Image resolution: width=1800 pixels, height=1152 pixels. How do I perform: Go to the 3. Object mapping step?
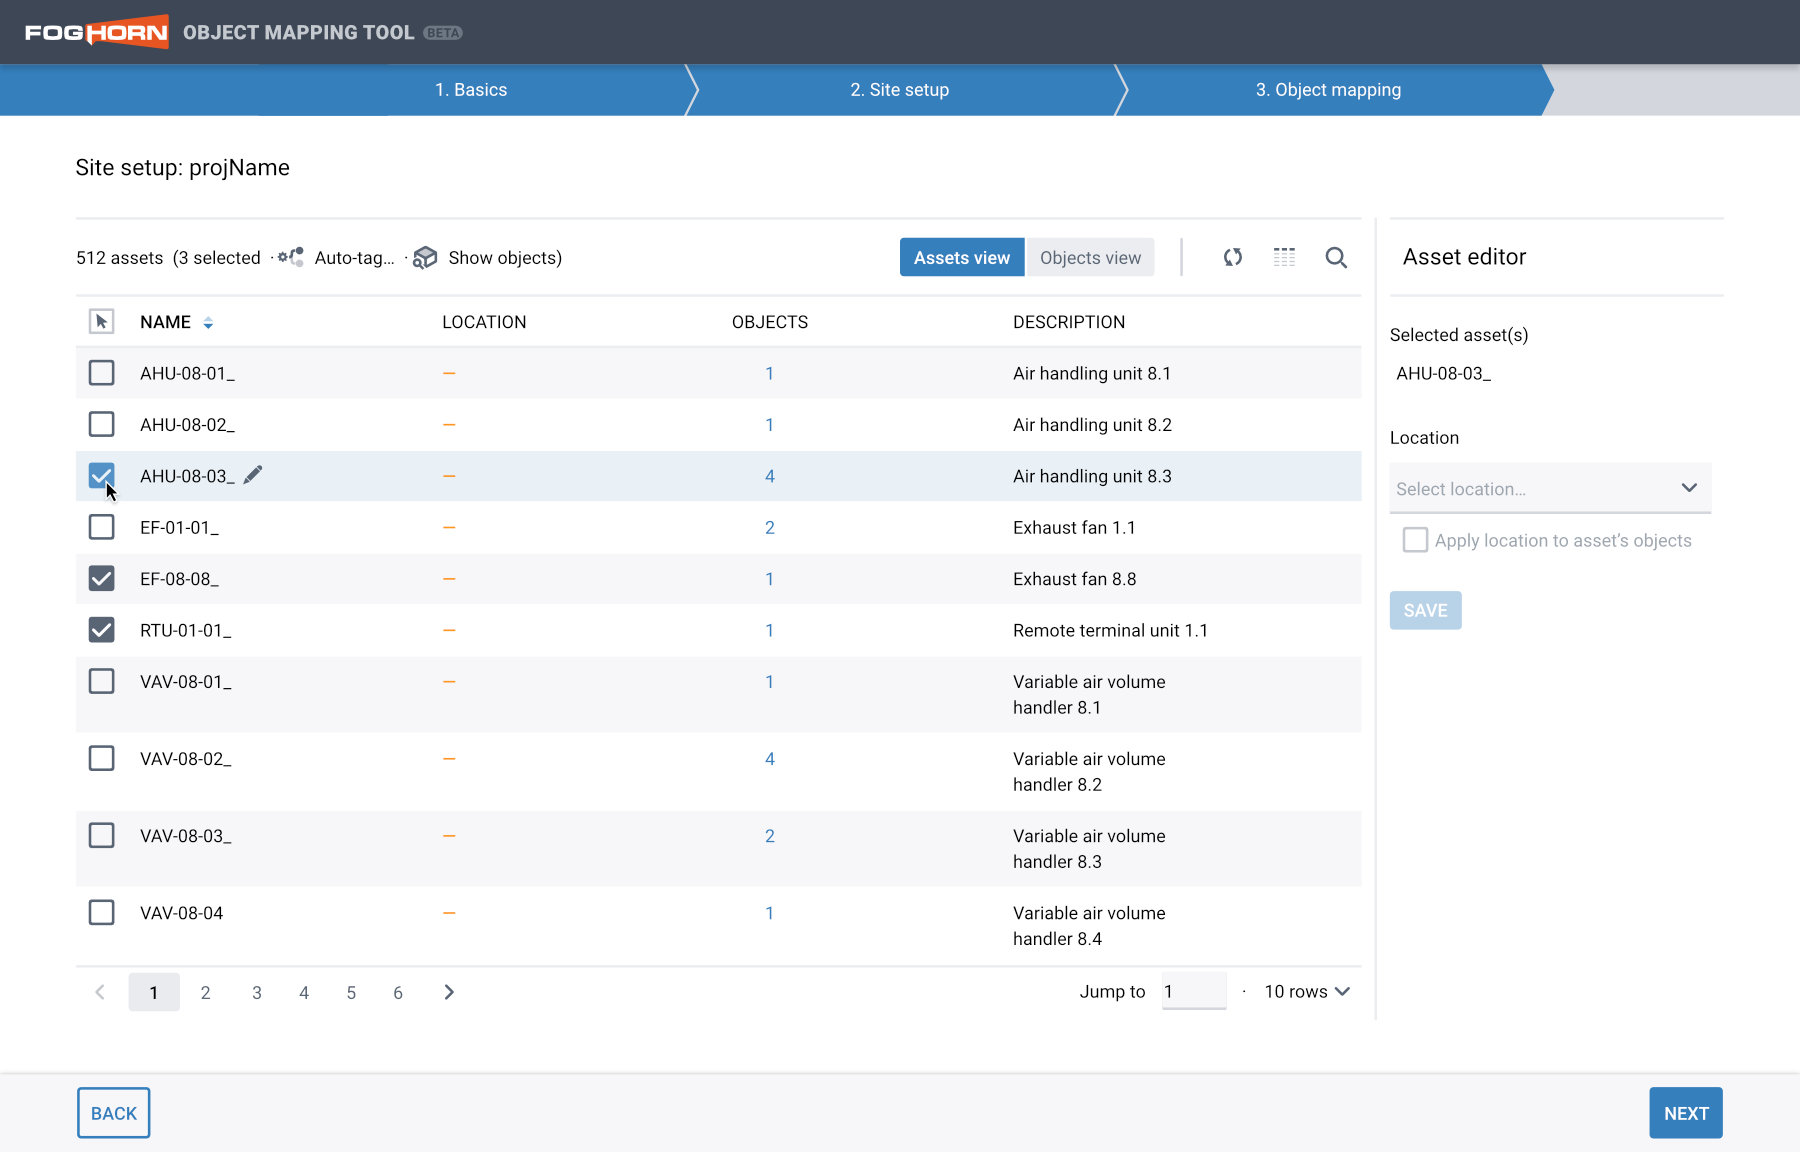(x=1328, y=90)
